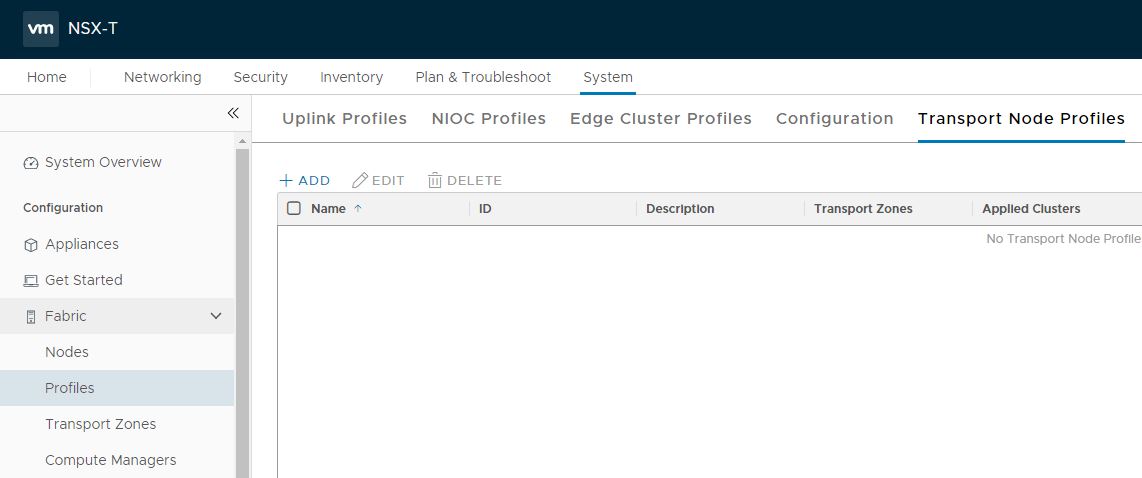Viewport: 1142px width, 478px height.
Task: Switch to the NIOC Profiles tab
Action: [x=489, y=118]
